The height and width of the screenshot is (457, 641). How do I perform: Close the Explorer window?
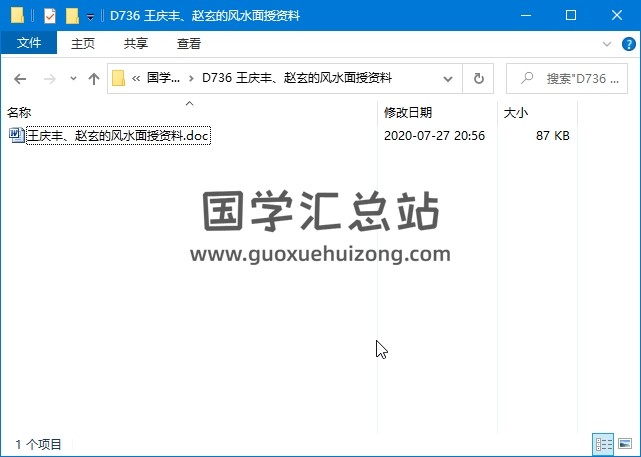(616, 16)
